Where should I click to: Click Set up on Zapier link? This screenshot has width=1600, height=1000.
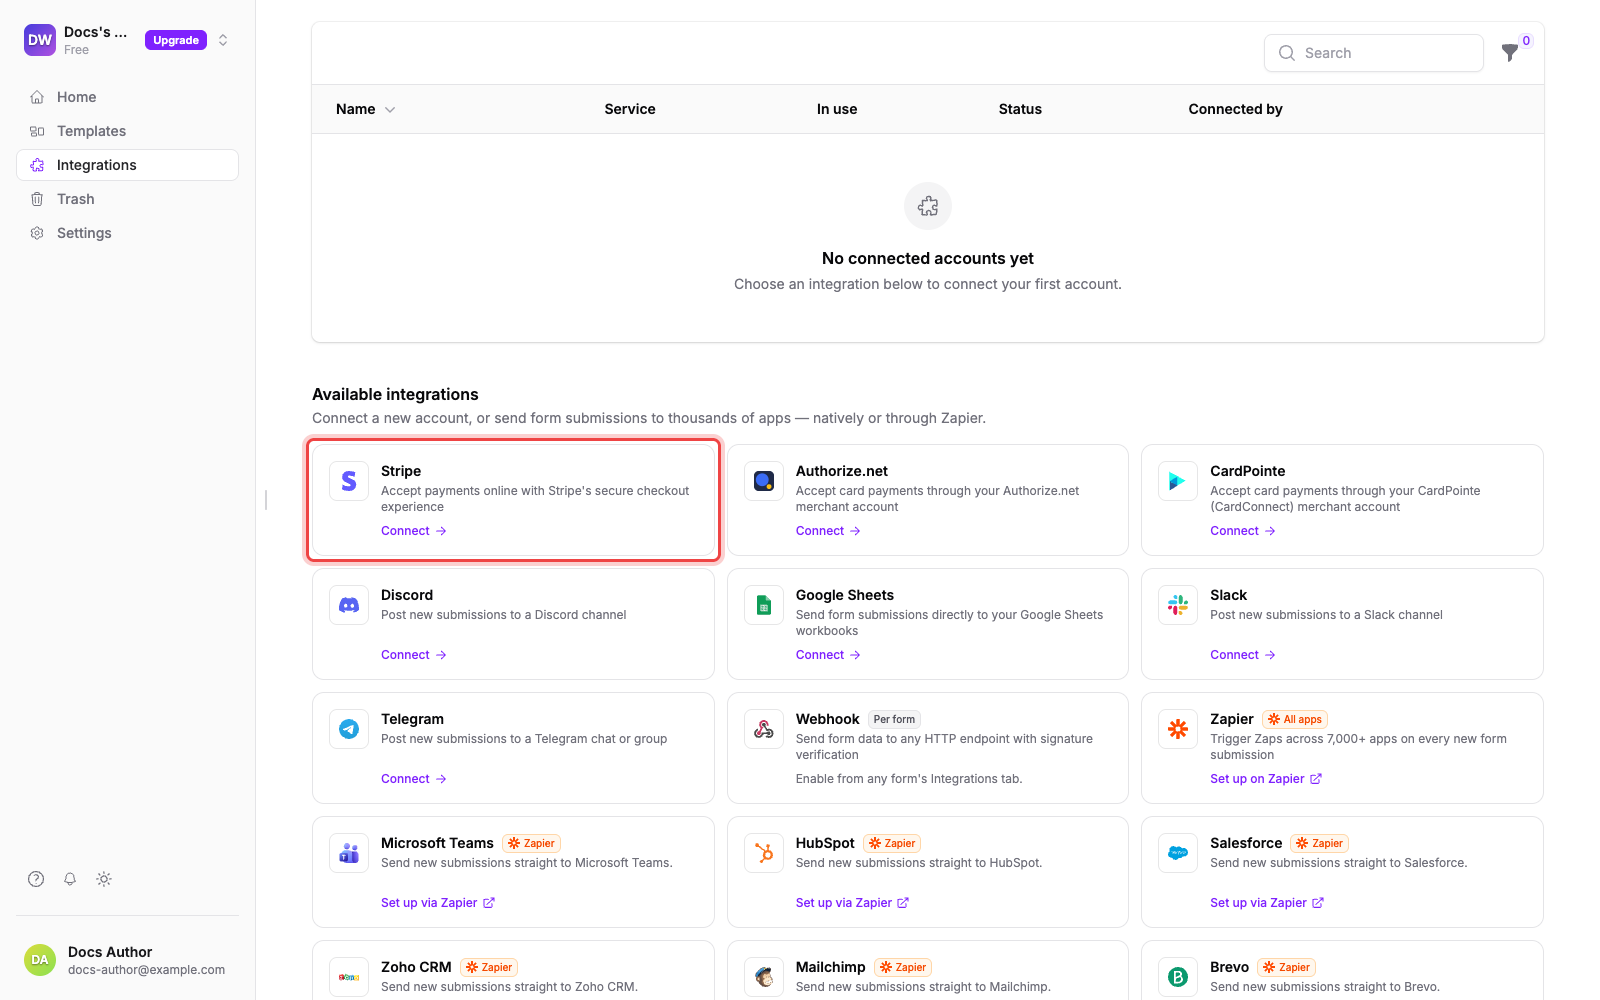click(1266, 779)
